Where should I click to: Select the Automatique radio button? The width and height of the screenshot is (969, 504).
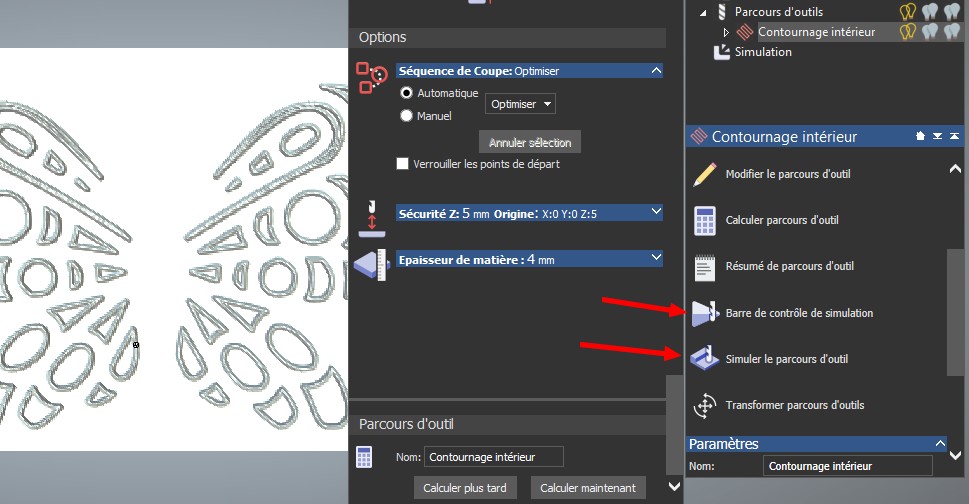point(406,93)
